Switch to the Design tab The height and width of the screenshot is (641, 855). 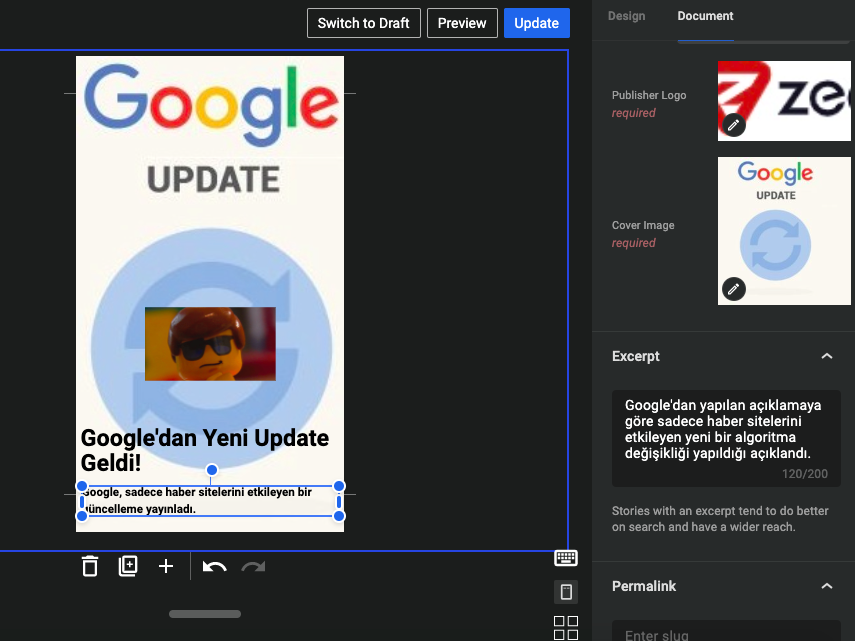point(627,16)
